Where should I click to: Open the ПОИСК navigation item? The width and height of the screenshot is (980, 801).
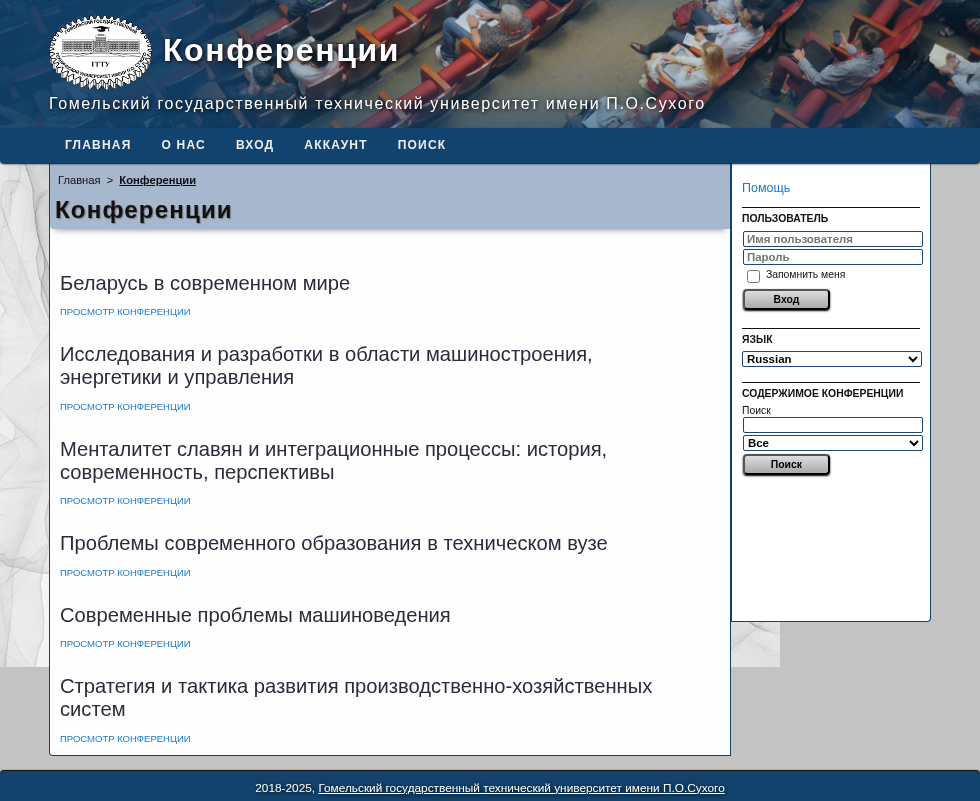click(x=422, y=145)
